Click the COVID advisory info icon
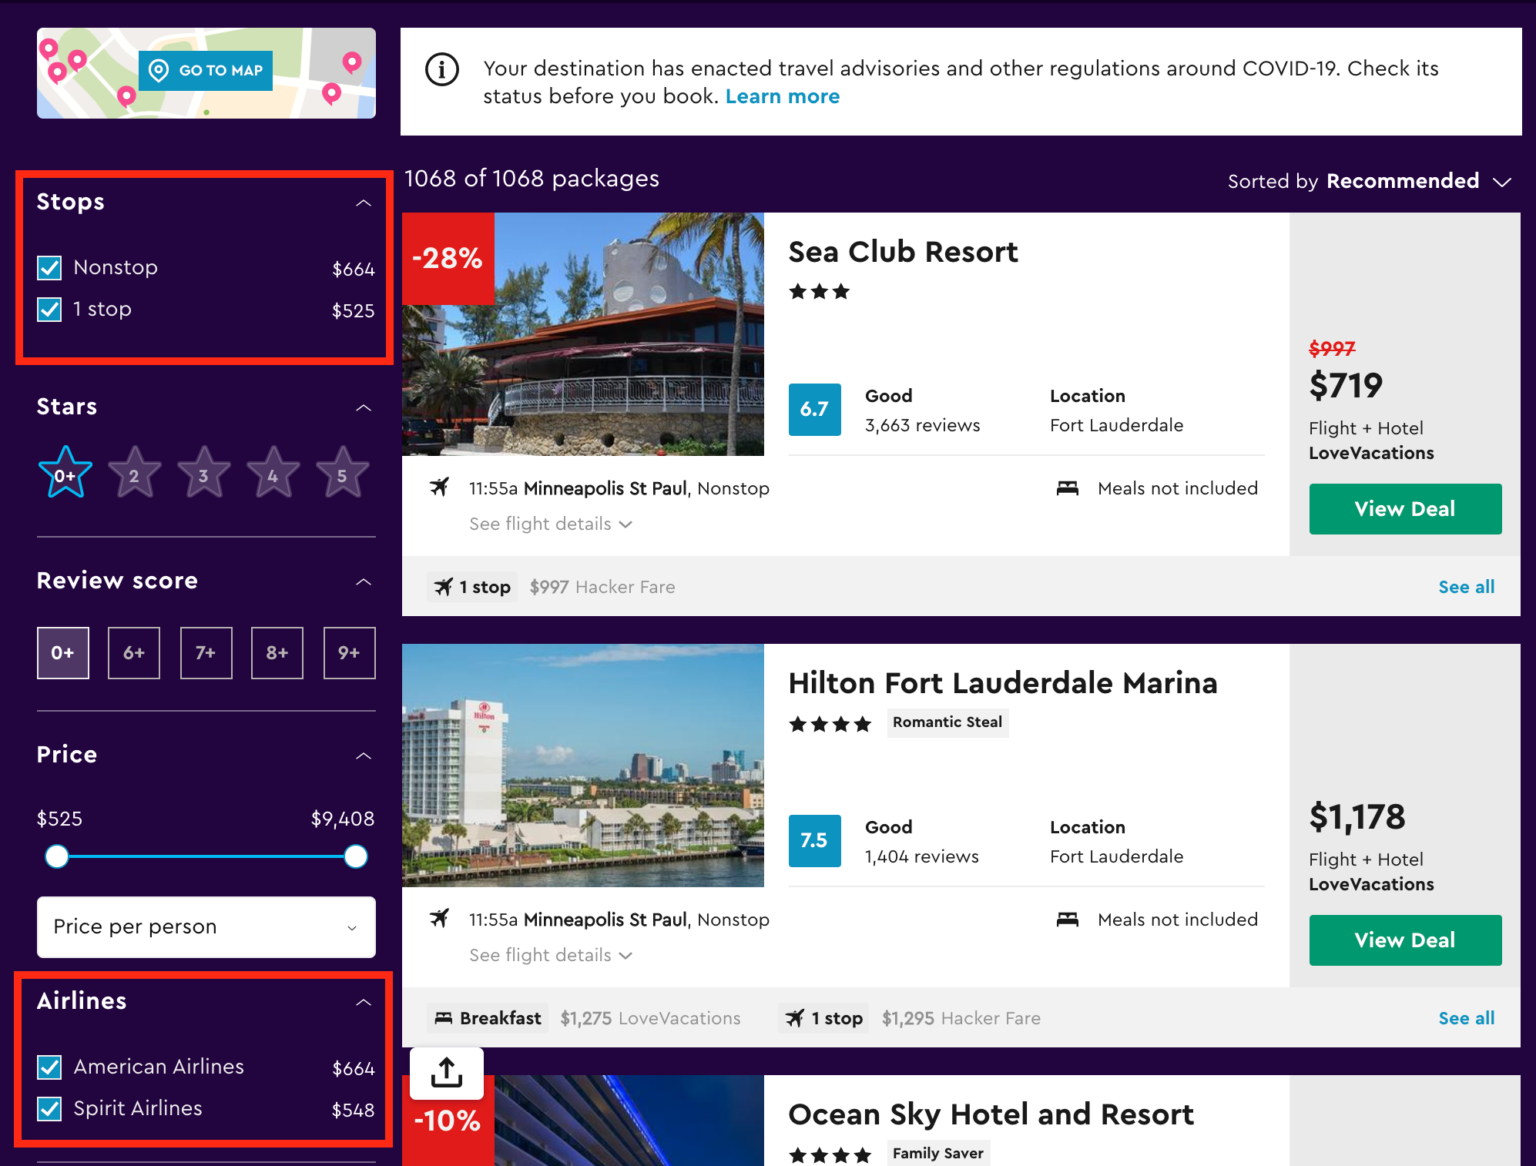 point(442,70)
